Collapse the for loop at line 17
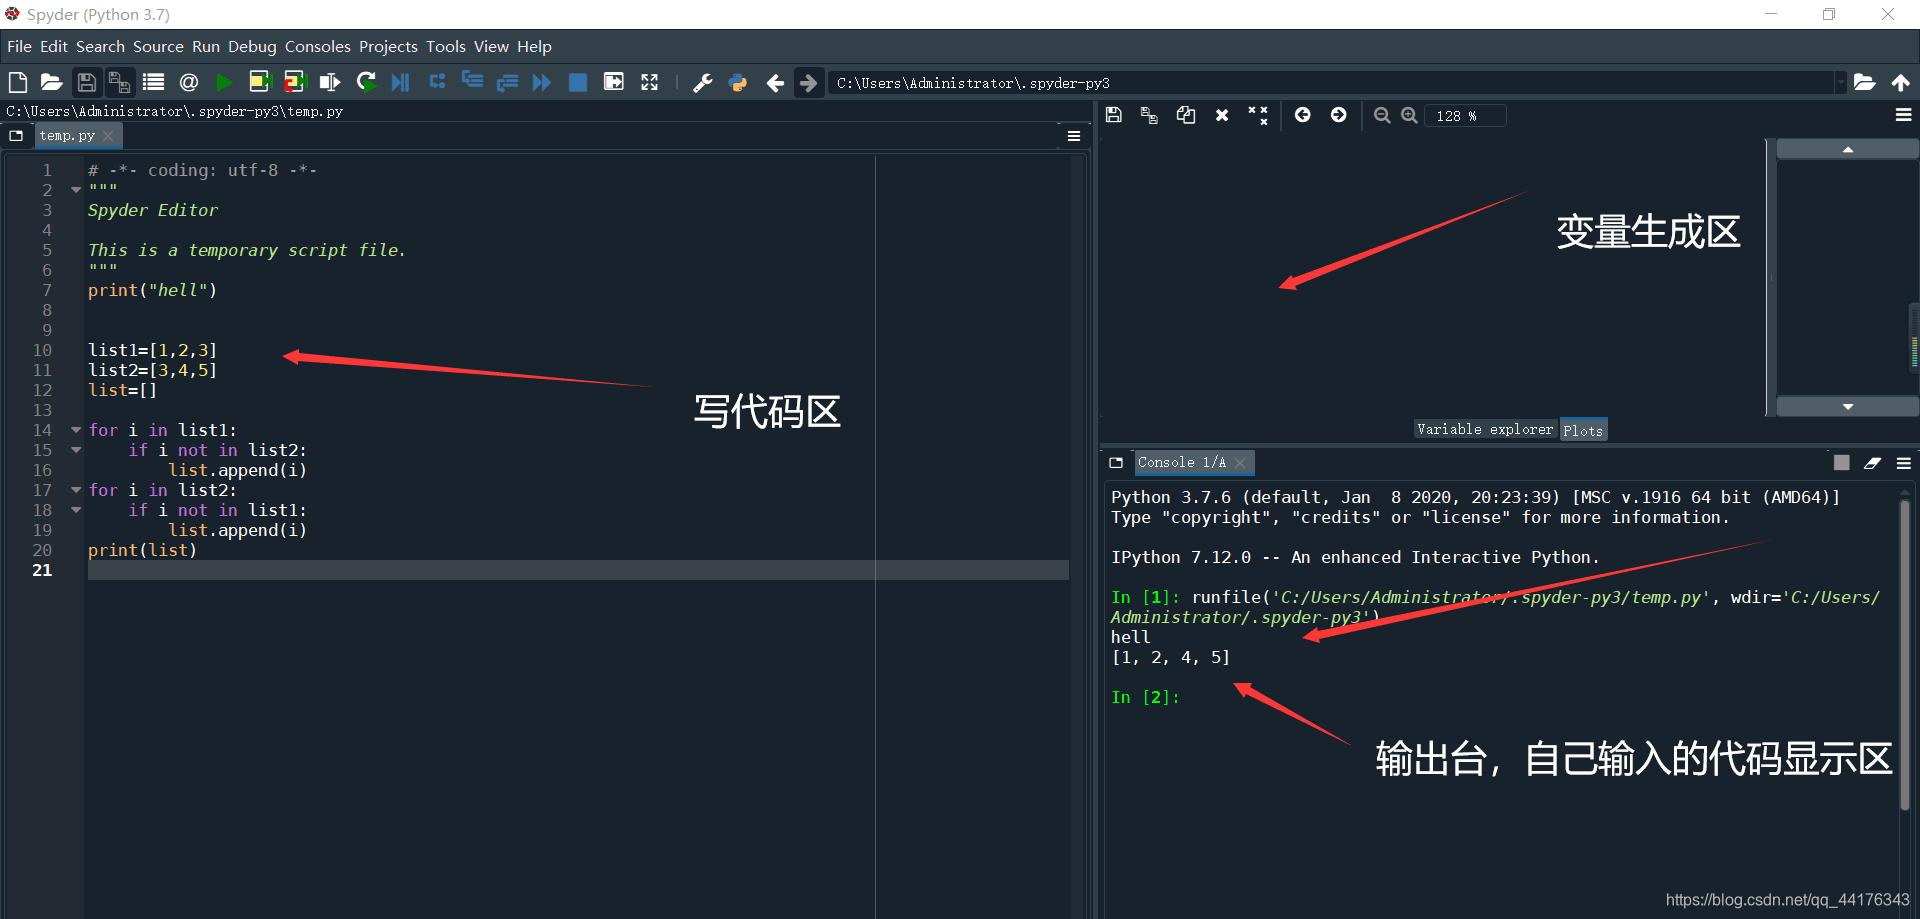The image size is (1920, 919). click(76, 489)
